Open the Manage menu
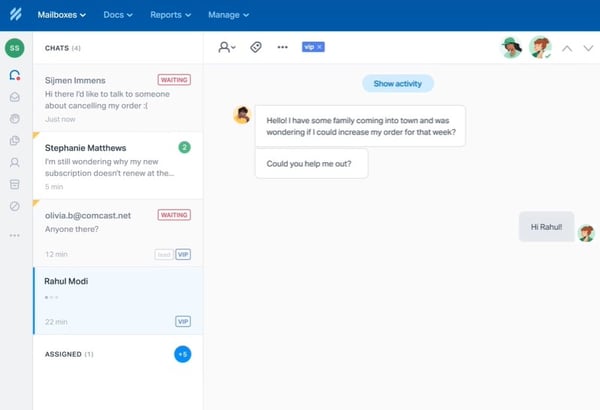Image resolution: width=600 pixels, height=410 pixels. point(229,15)
